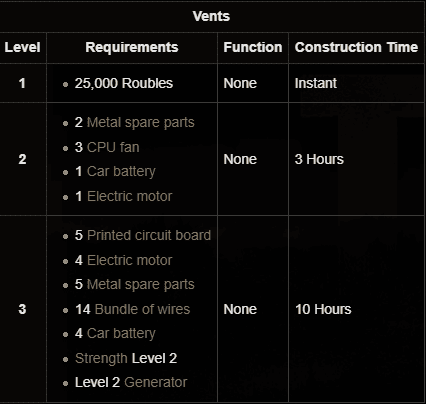
Task: Open the Strength skill link
Action: click(101, 359)
